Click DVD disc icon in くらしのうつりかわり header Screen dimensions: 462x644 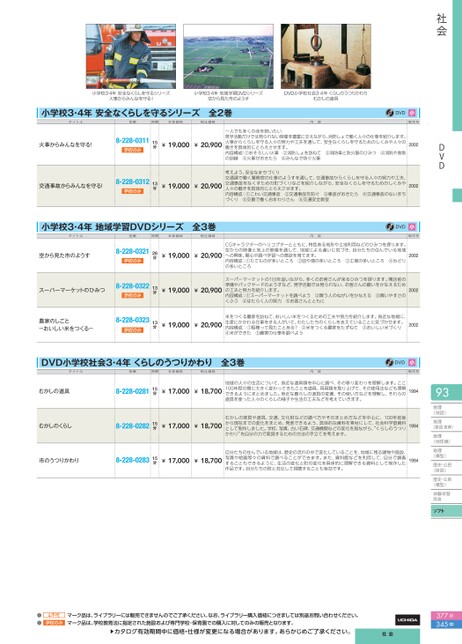(x=390, y=362)
